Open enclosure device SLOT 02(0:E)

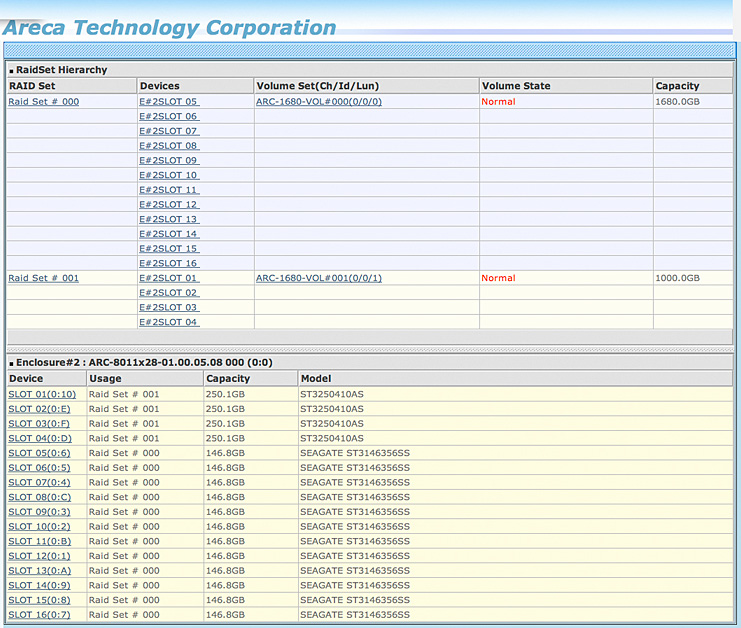coord(39,409)
